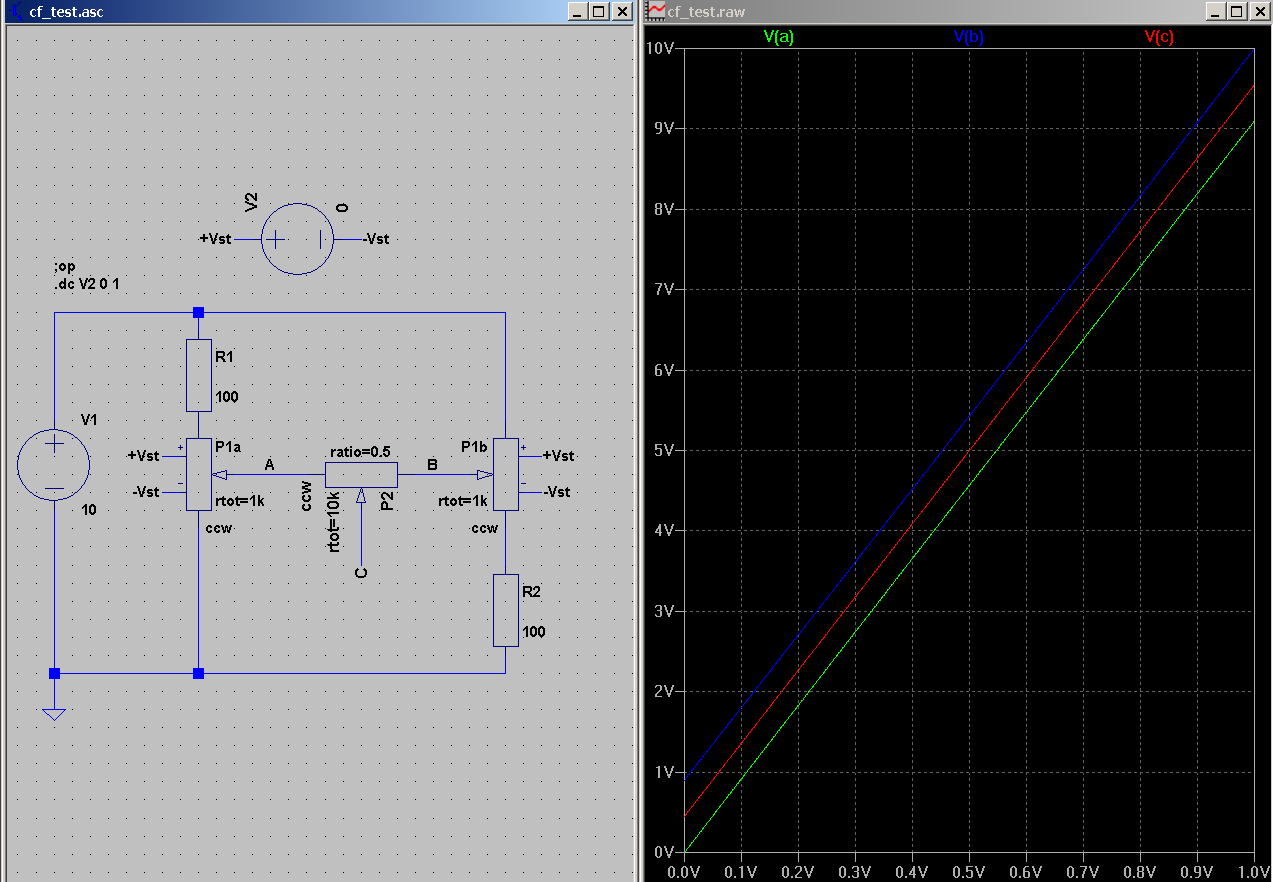Click the ;op comment text
1273x882 pixels.
[x=64, y=267]
